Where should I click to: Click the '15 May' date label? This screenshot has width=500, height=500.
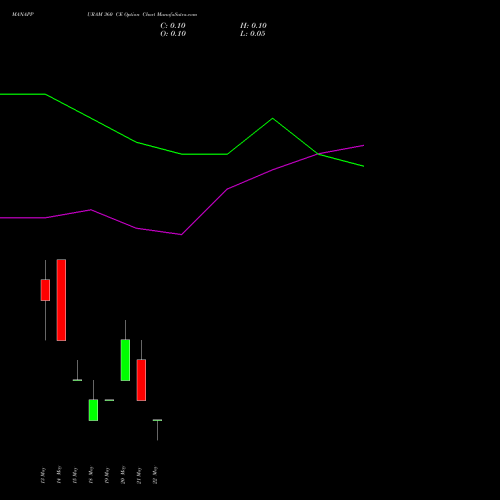[x=75, y=475]
